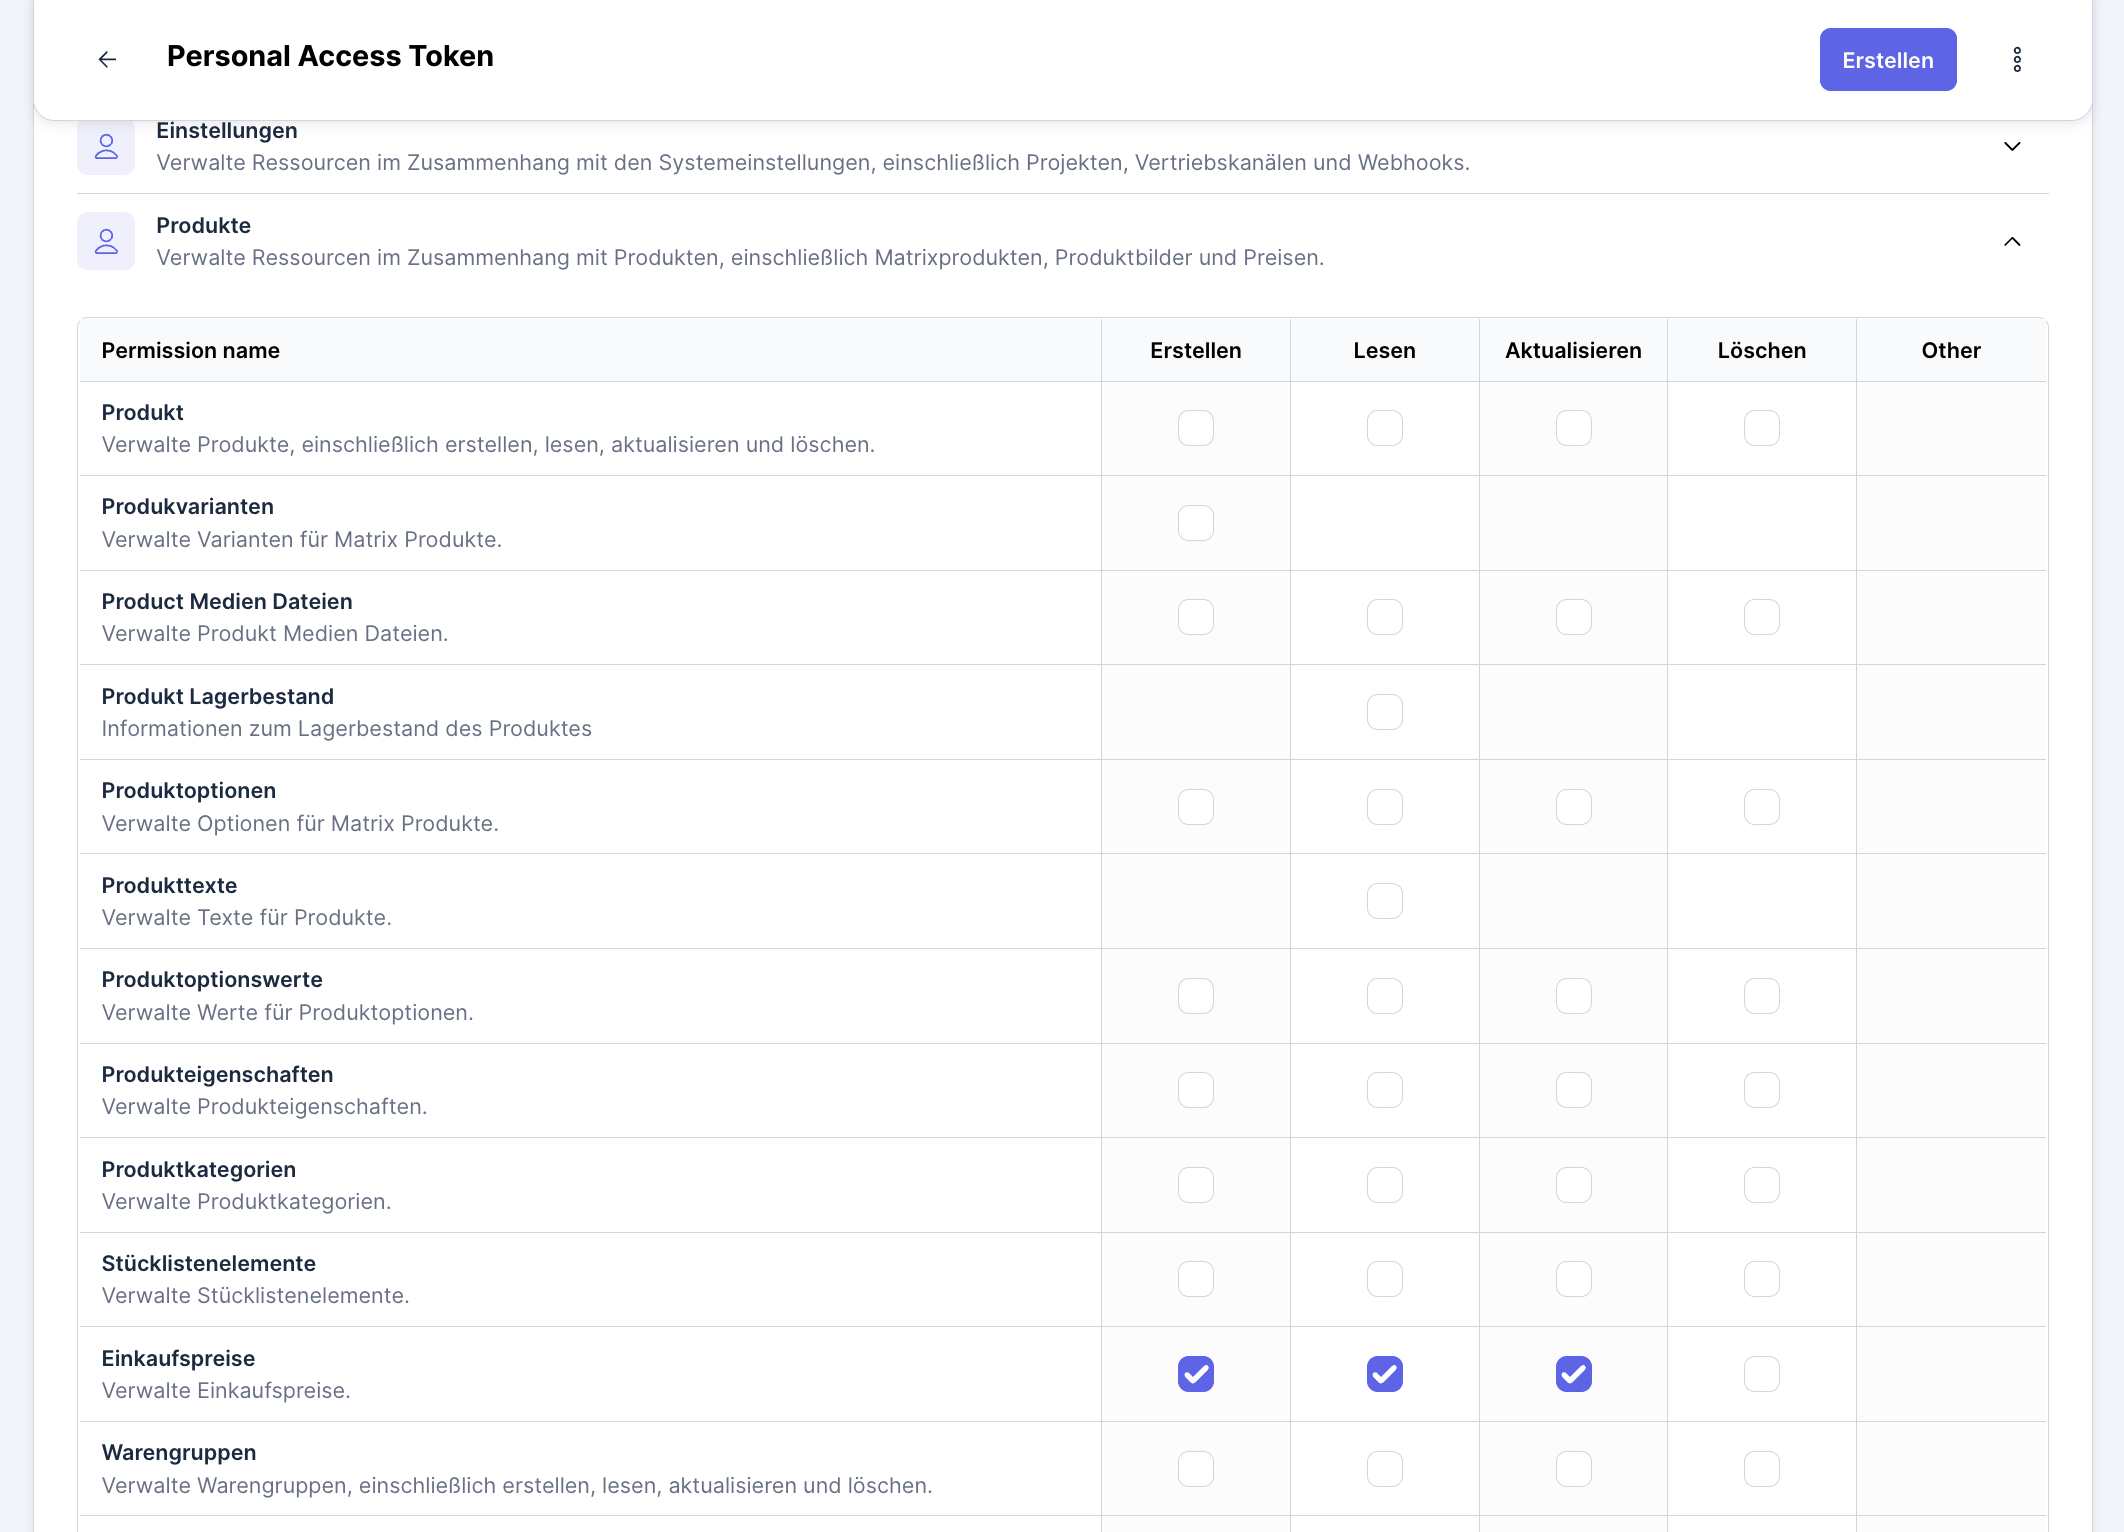Check Lesen permission for Produkt Lagerbestand
Image resolution: width=2124 pixels, height=1532 pixels.
1384,711
